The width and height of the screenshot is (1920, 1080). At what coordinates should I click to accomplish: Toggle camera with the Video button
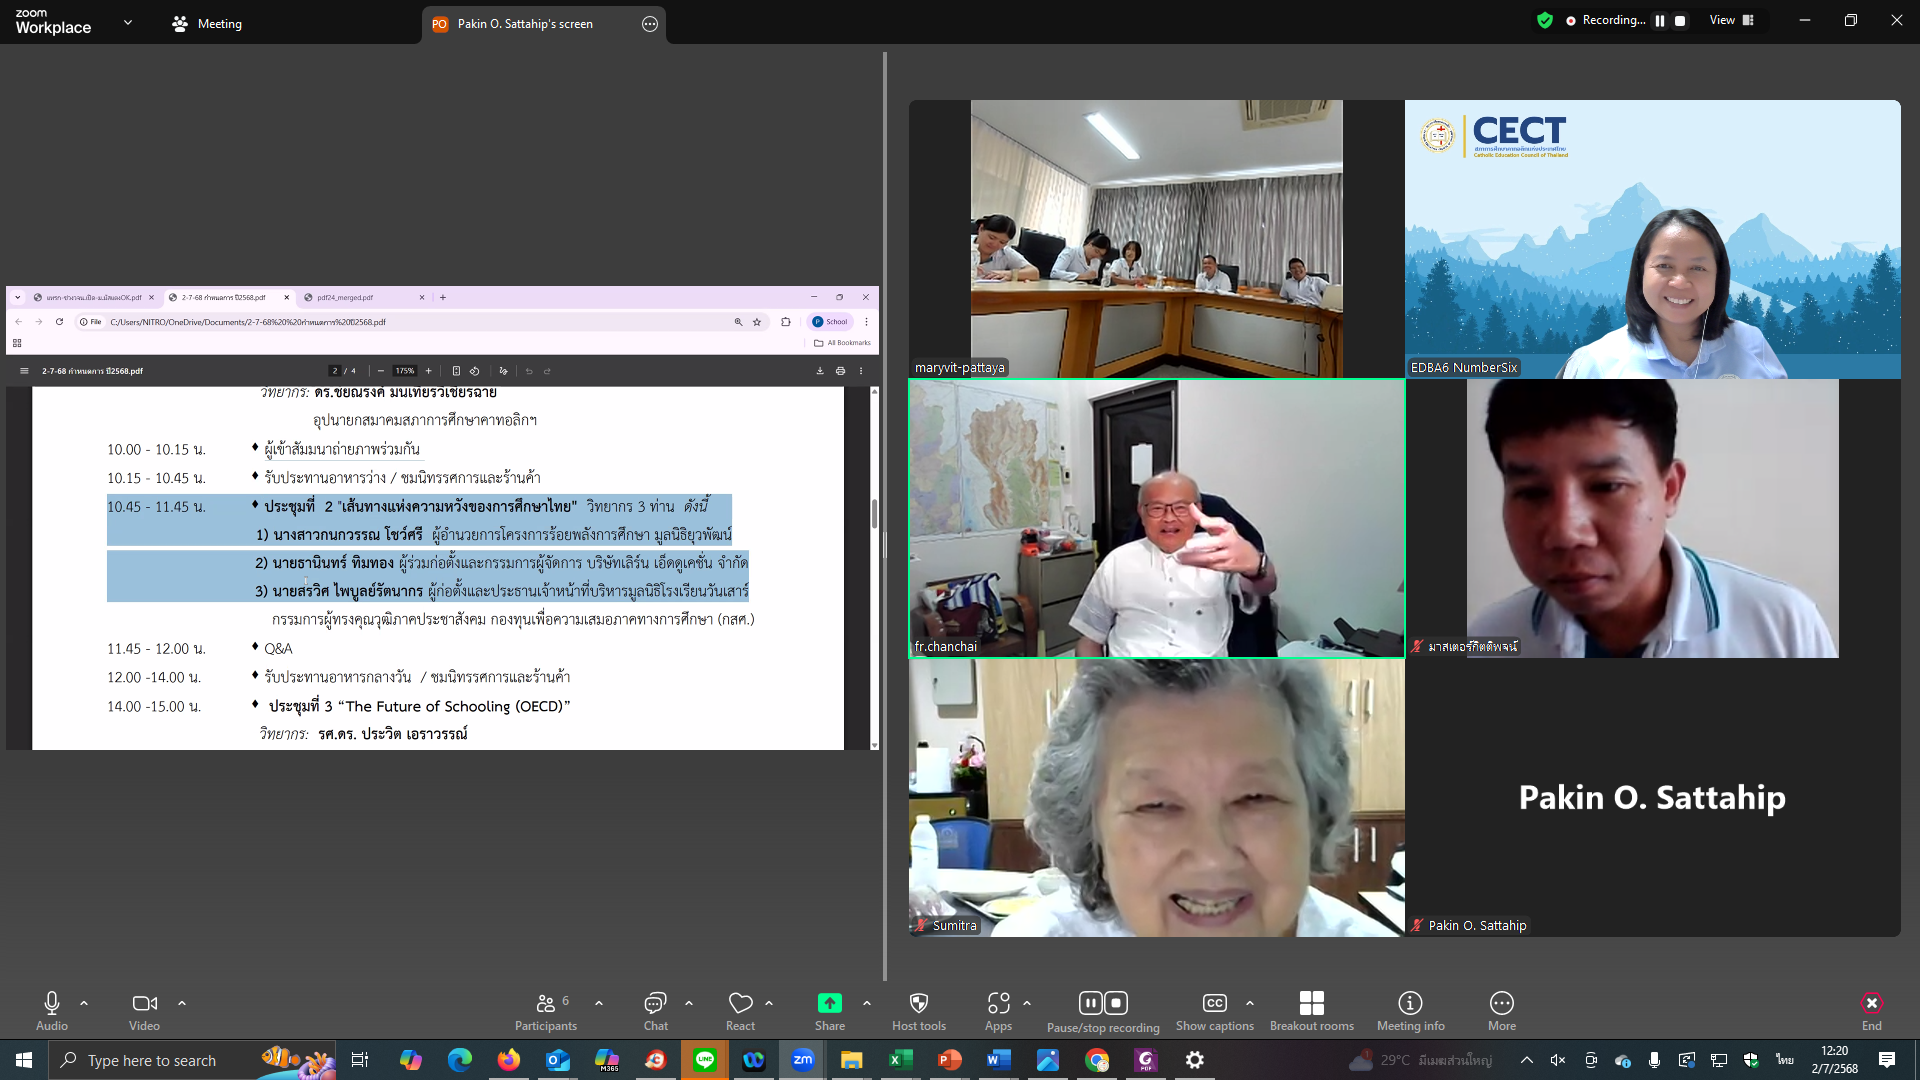(x=144, y=1010)
